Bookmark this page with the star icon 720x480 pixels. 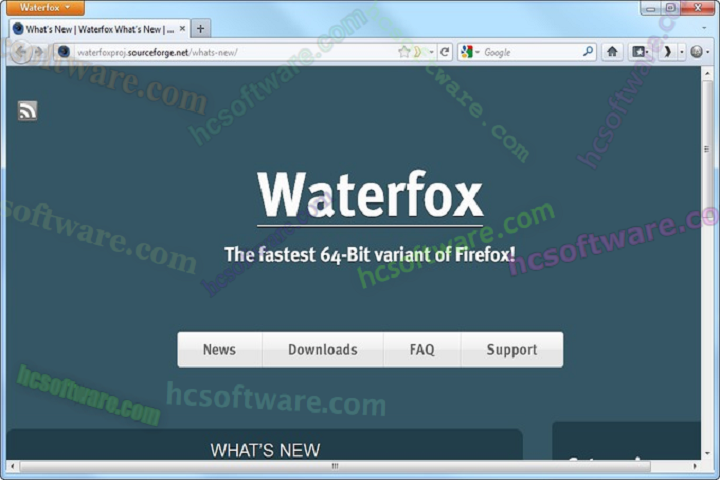404,52
